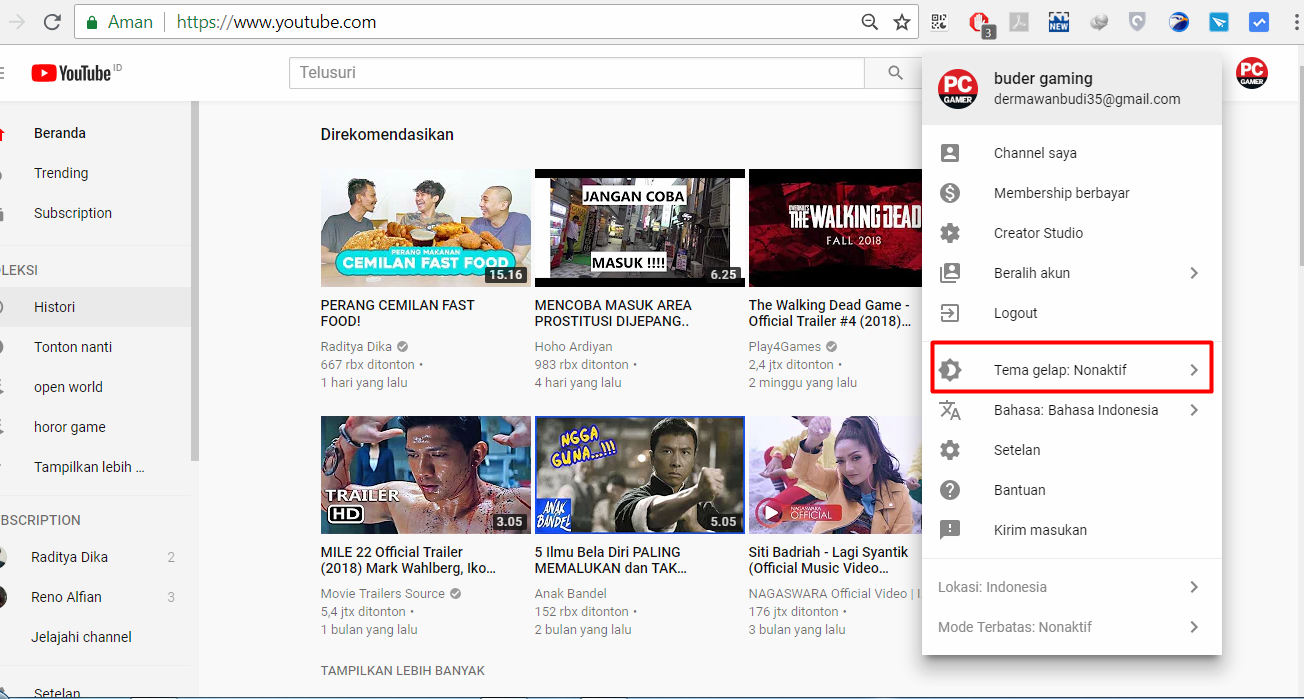
Task: Open Bantuan help menu item
Action: [1071, 490]
